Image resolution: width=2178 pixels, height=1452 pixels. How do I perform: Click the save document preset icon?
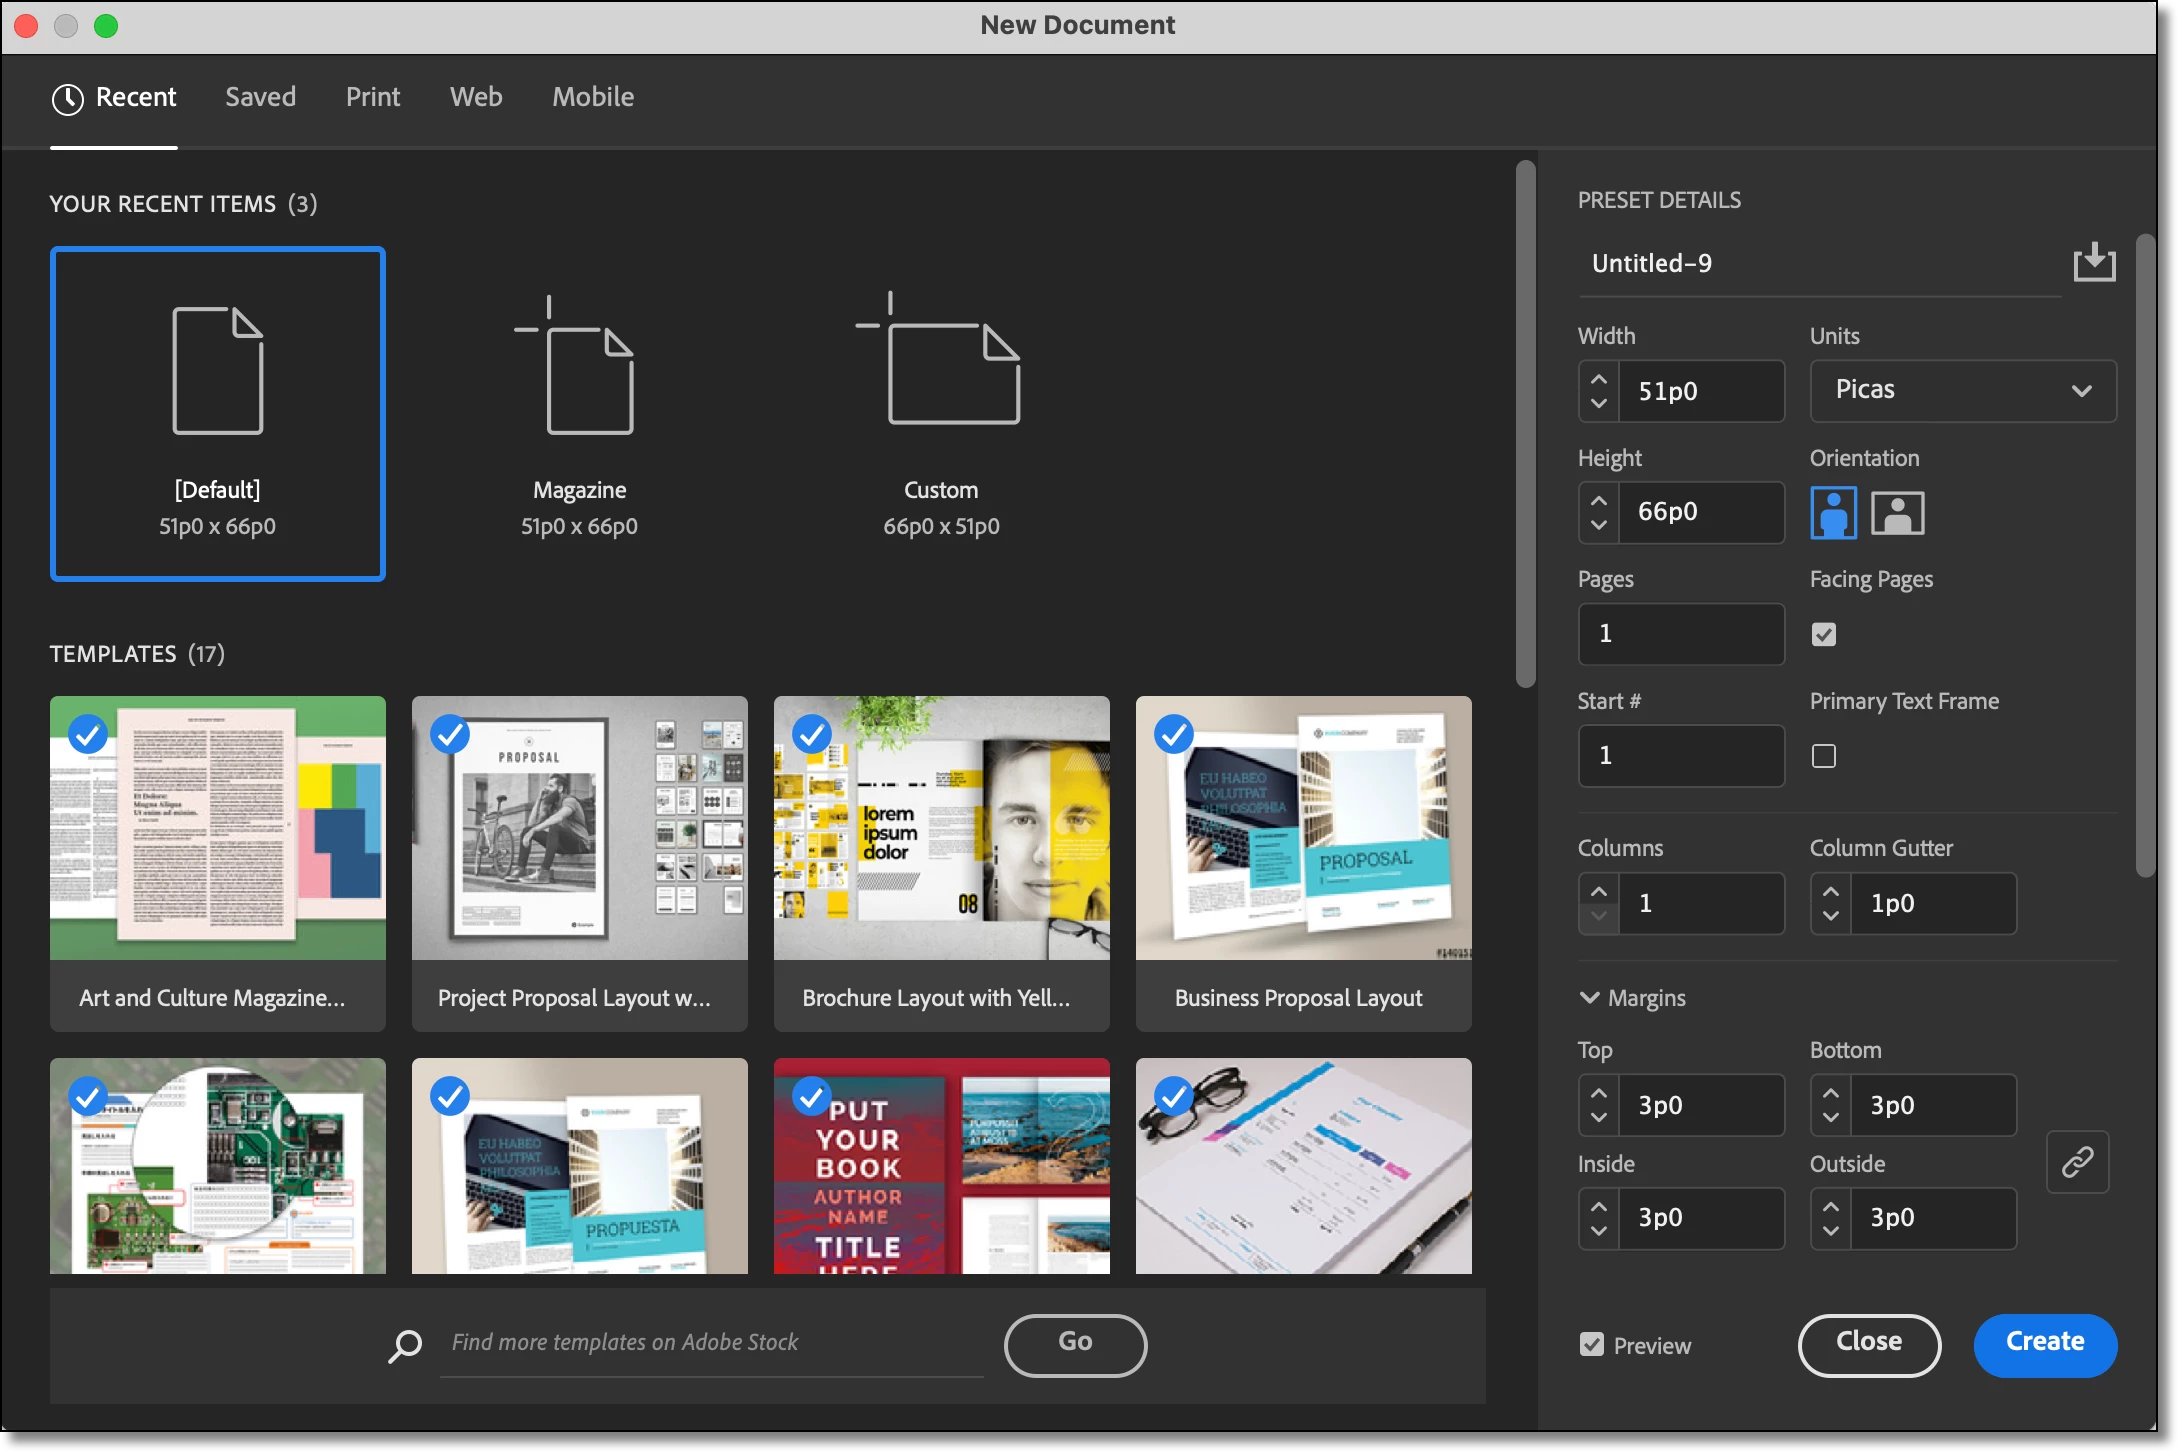[2093, 264]
